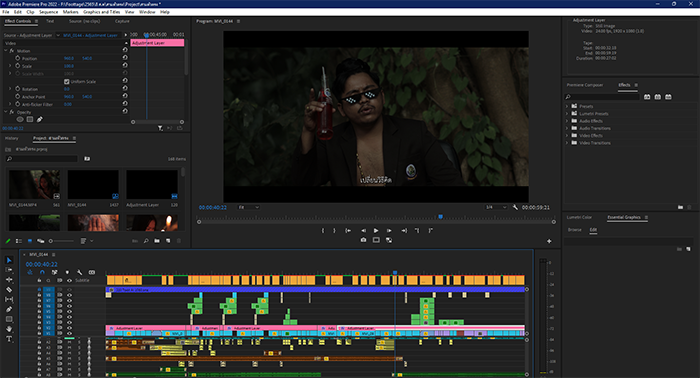700x378 pixels.
Task: Switch to Premiere Composer tab
Action: 585,85
